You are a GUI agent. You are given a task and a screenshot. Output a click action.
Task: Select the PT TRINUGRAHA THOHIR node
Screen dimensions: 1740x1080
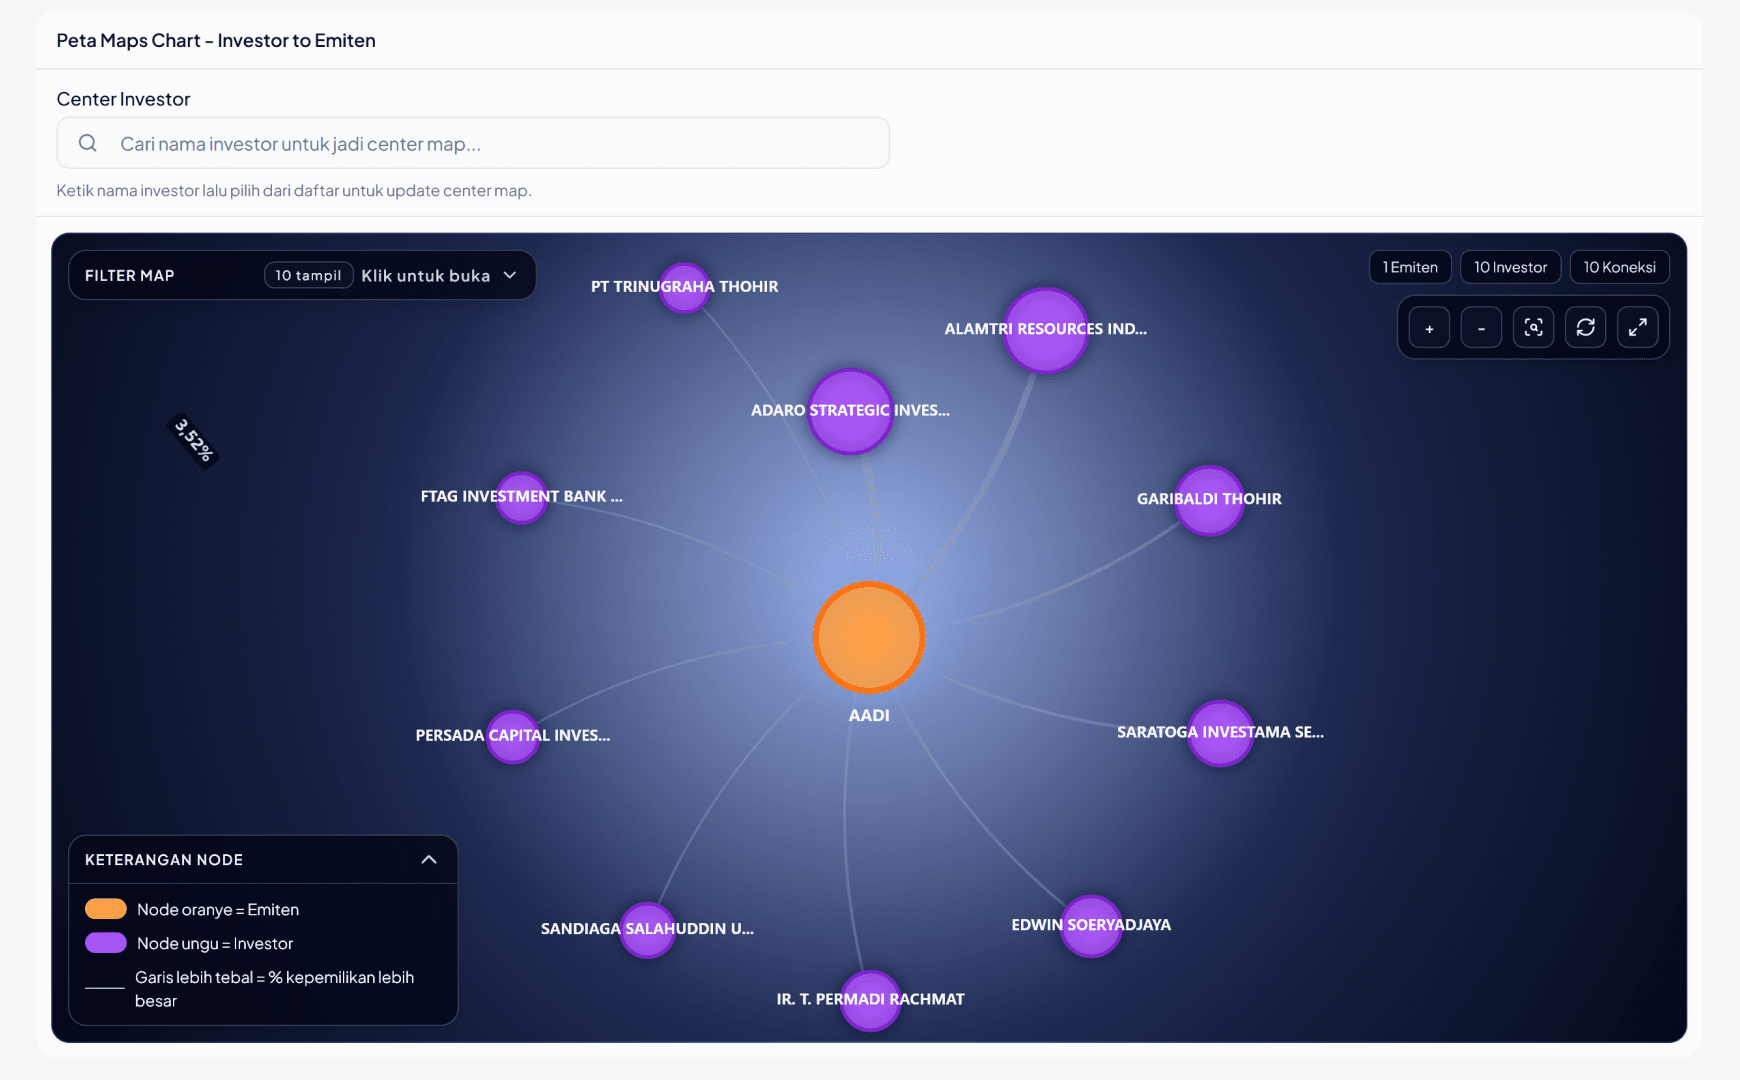pos(685,287)
